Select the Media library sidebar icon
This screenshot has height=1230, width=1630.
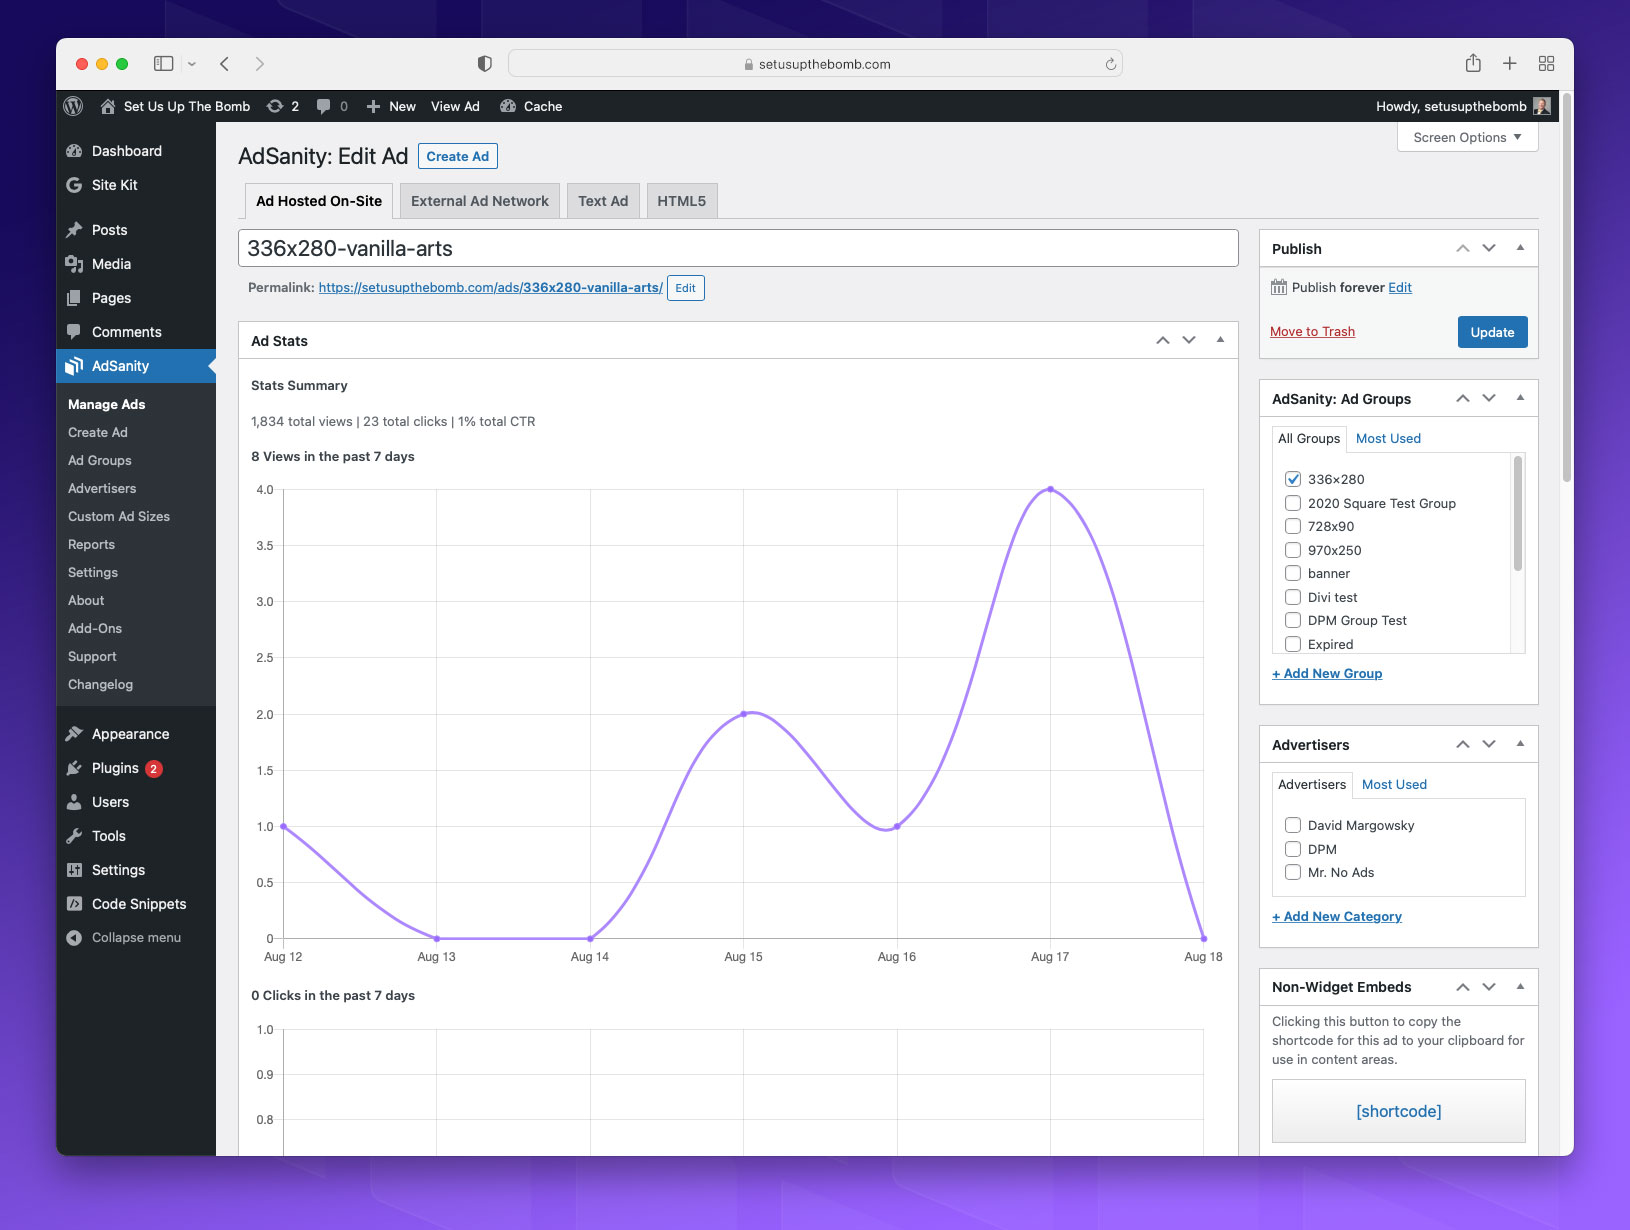coord(75,264)
